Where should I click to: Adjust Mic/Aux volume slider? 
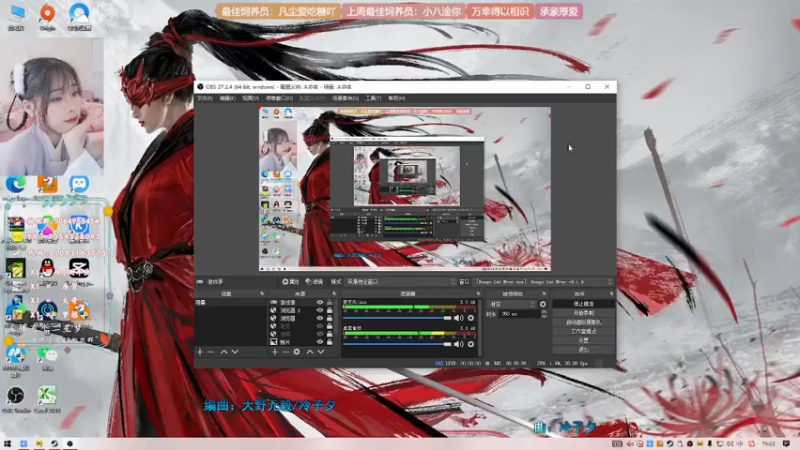(397, 318)
